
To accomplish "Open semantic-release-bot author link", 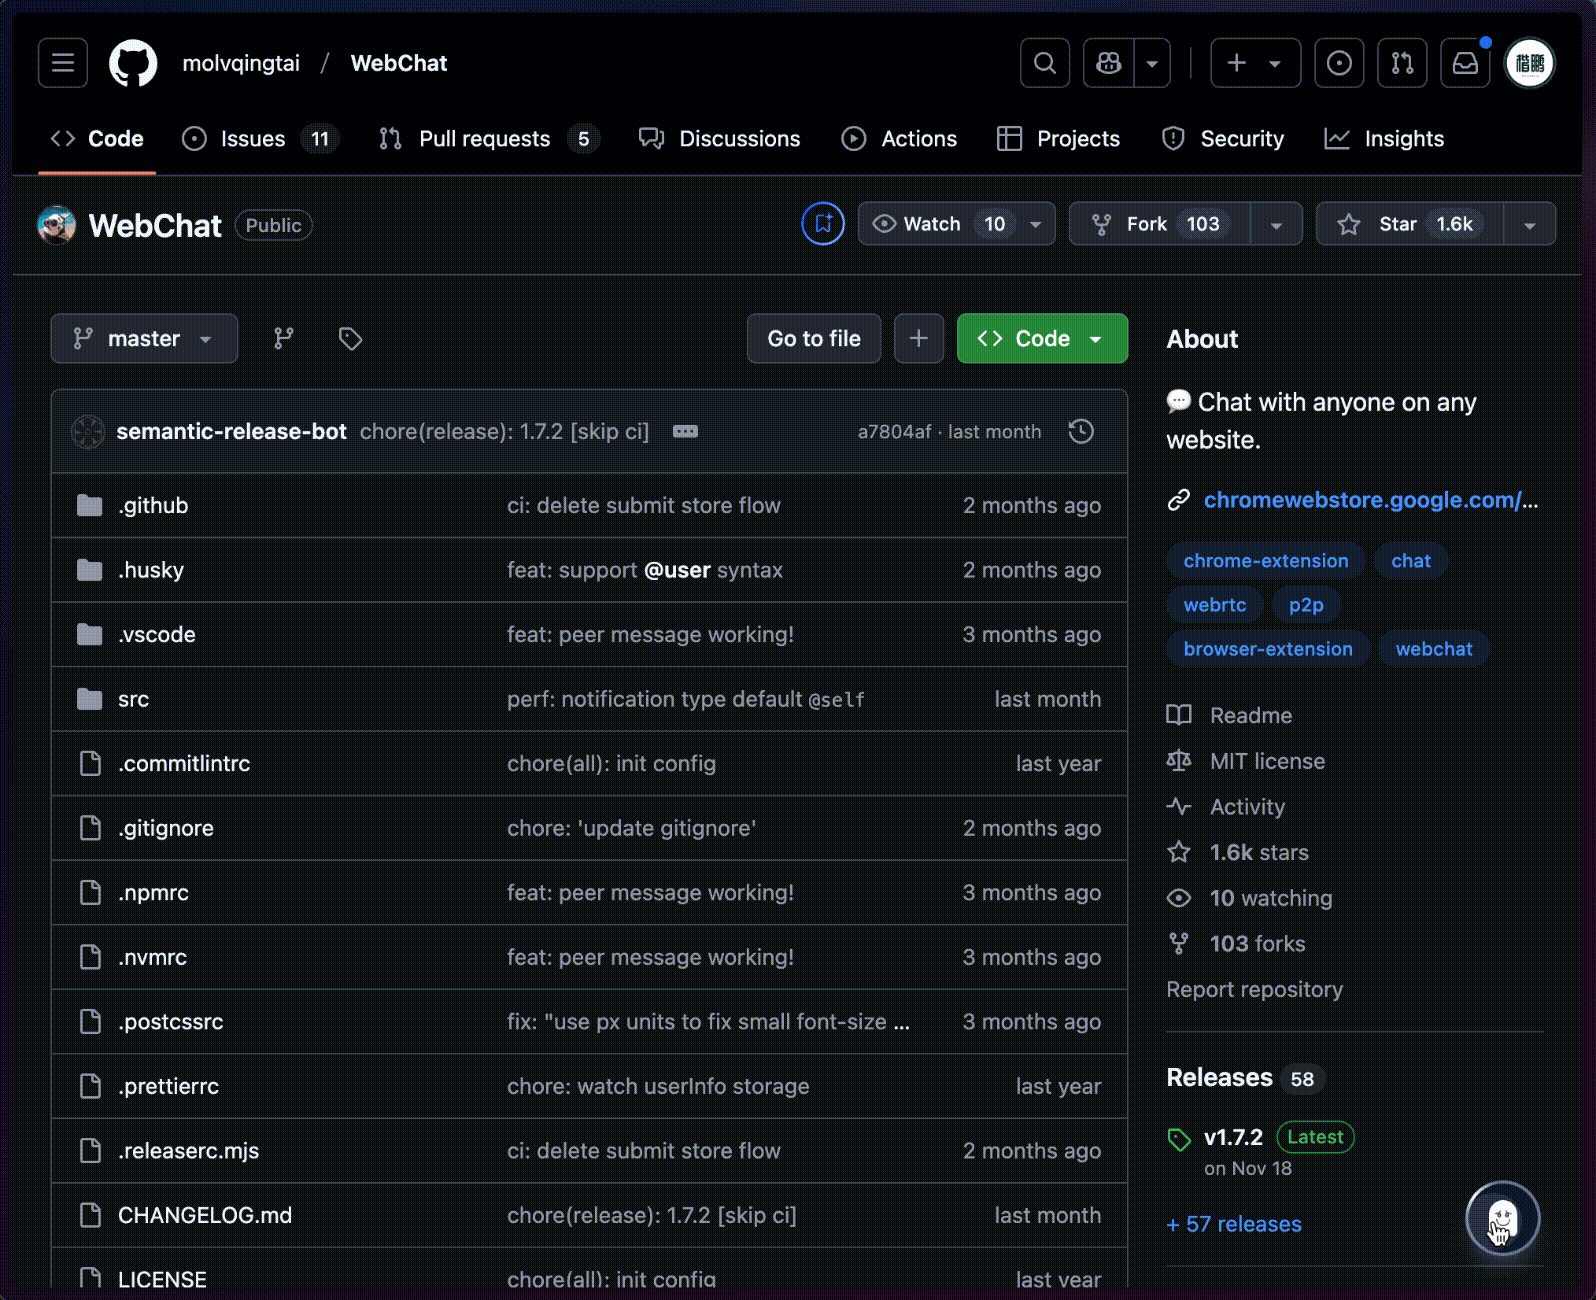I will (231, 431).
